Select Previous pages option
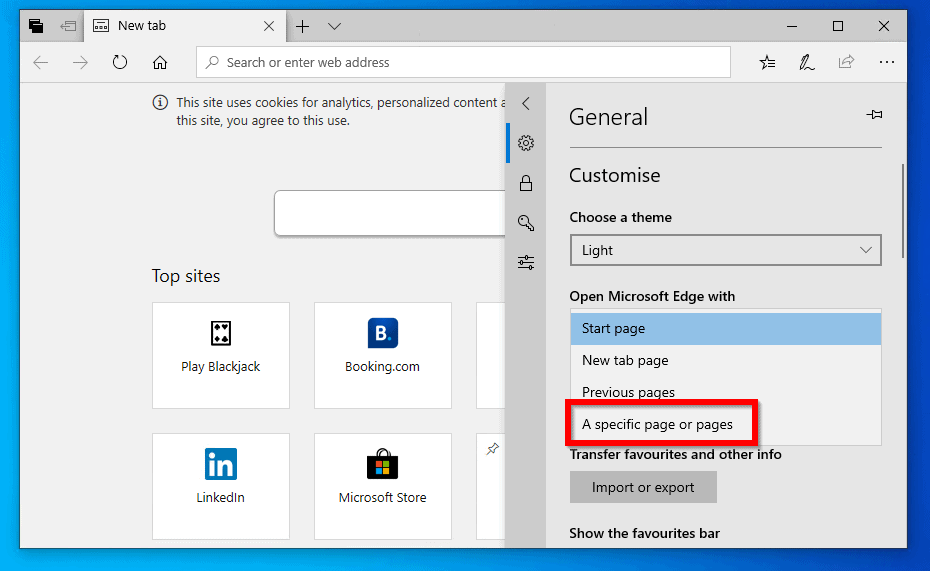 pyautogui.click(x=725, y=392)
